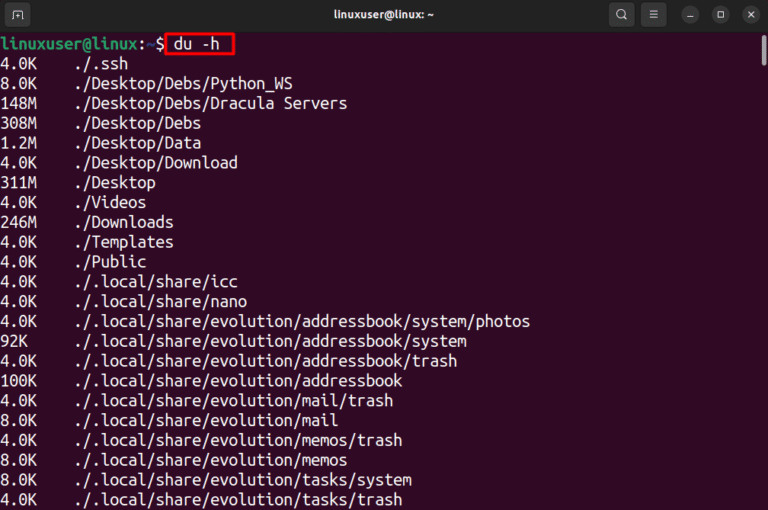Open a new terminal tab

tap(18, 15)
